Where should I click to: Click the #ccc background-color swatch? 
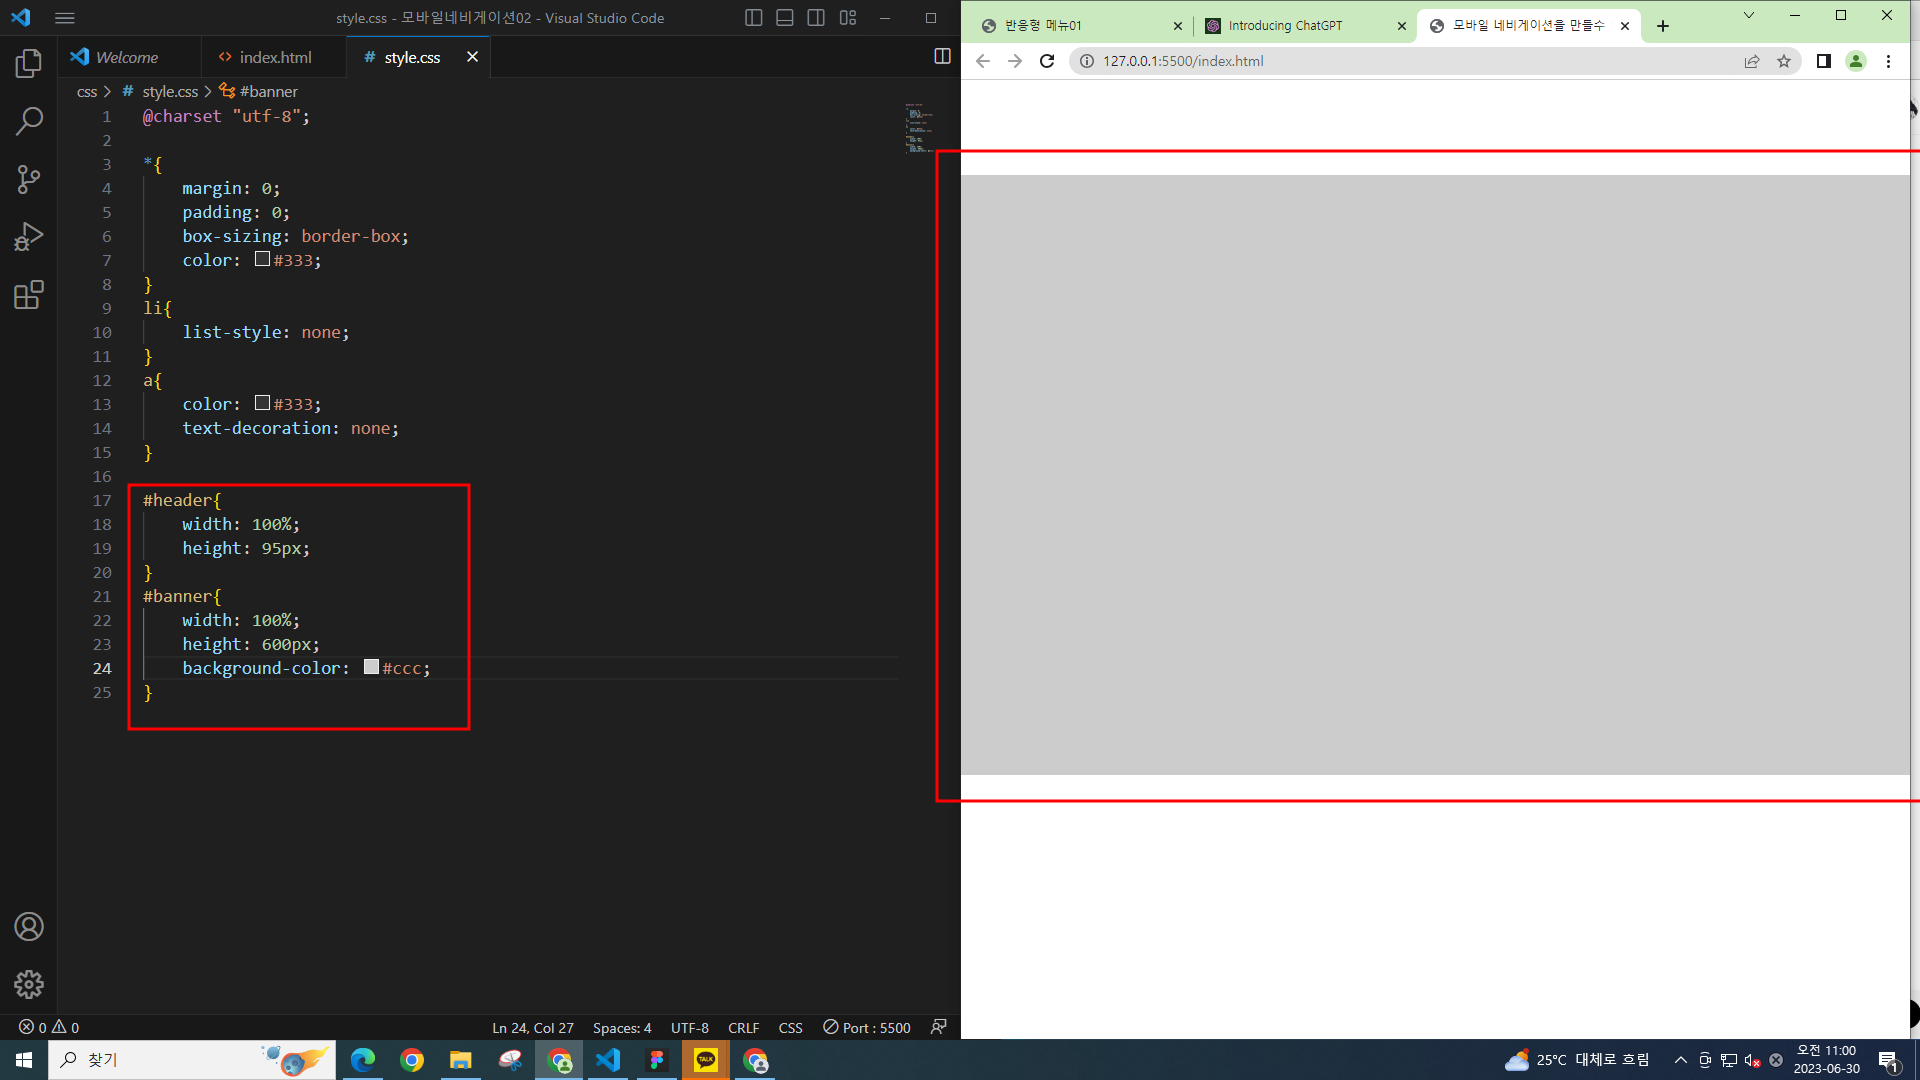point(371,667)
